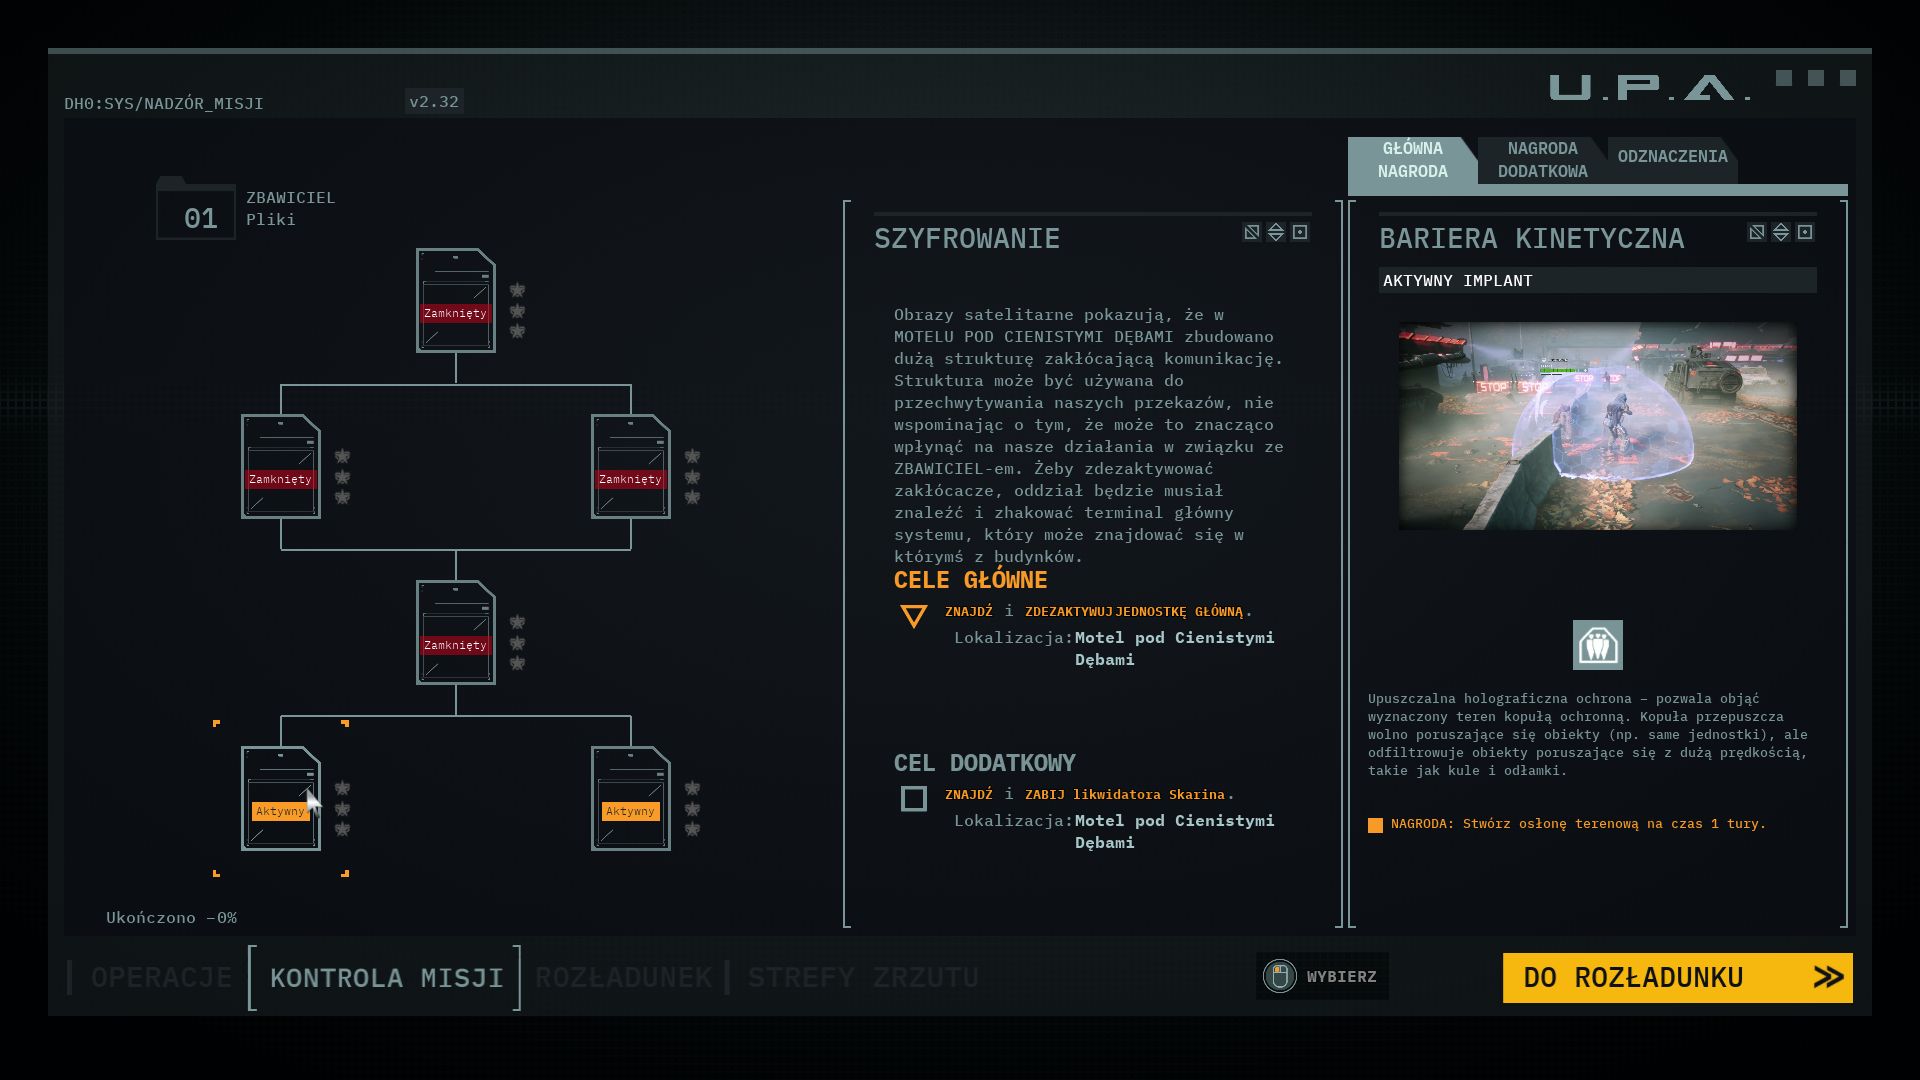
Task: Click up-down arrows icon in Bariera Kinetyczna panel
Action: (1781, 232)
